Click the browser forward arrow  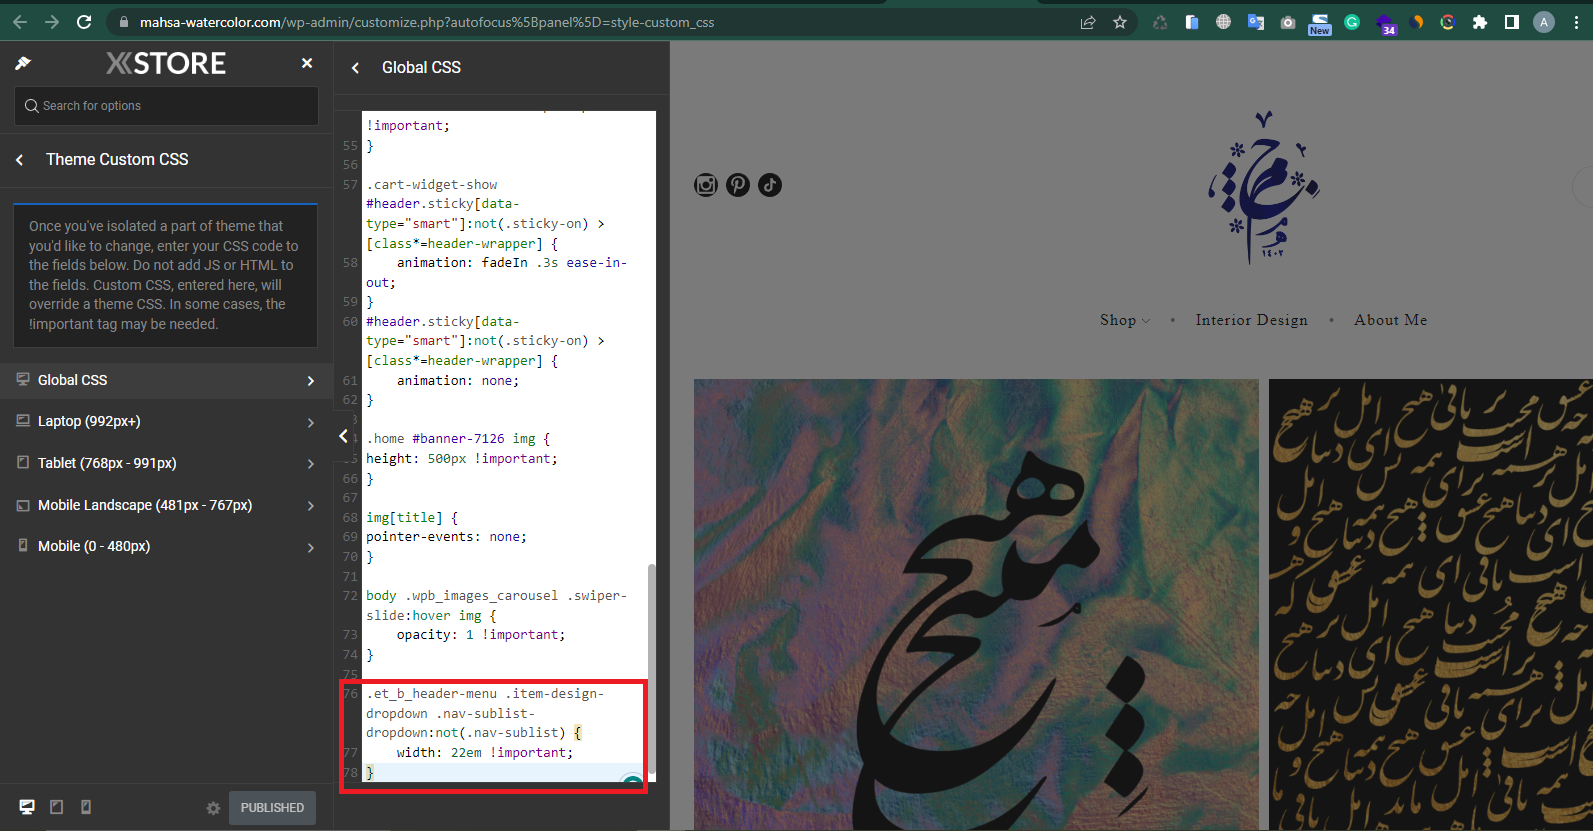coord(52,22)
